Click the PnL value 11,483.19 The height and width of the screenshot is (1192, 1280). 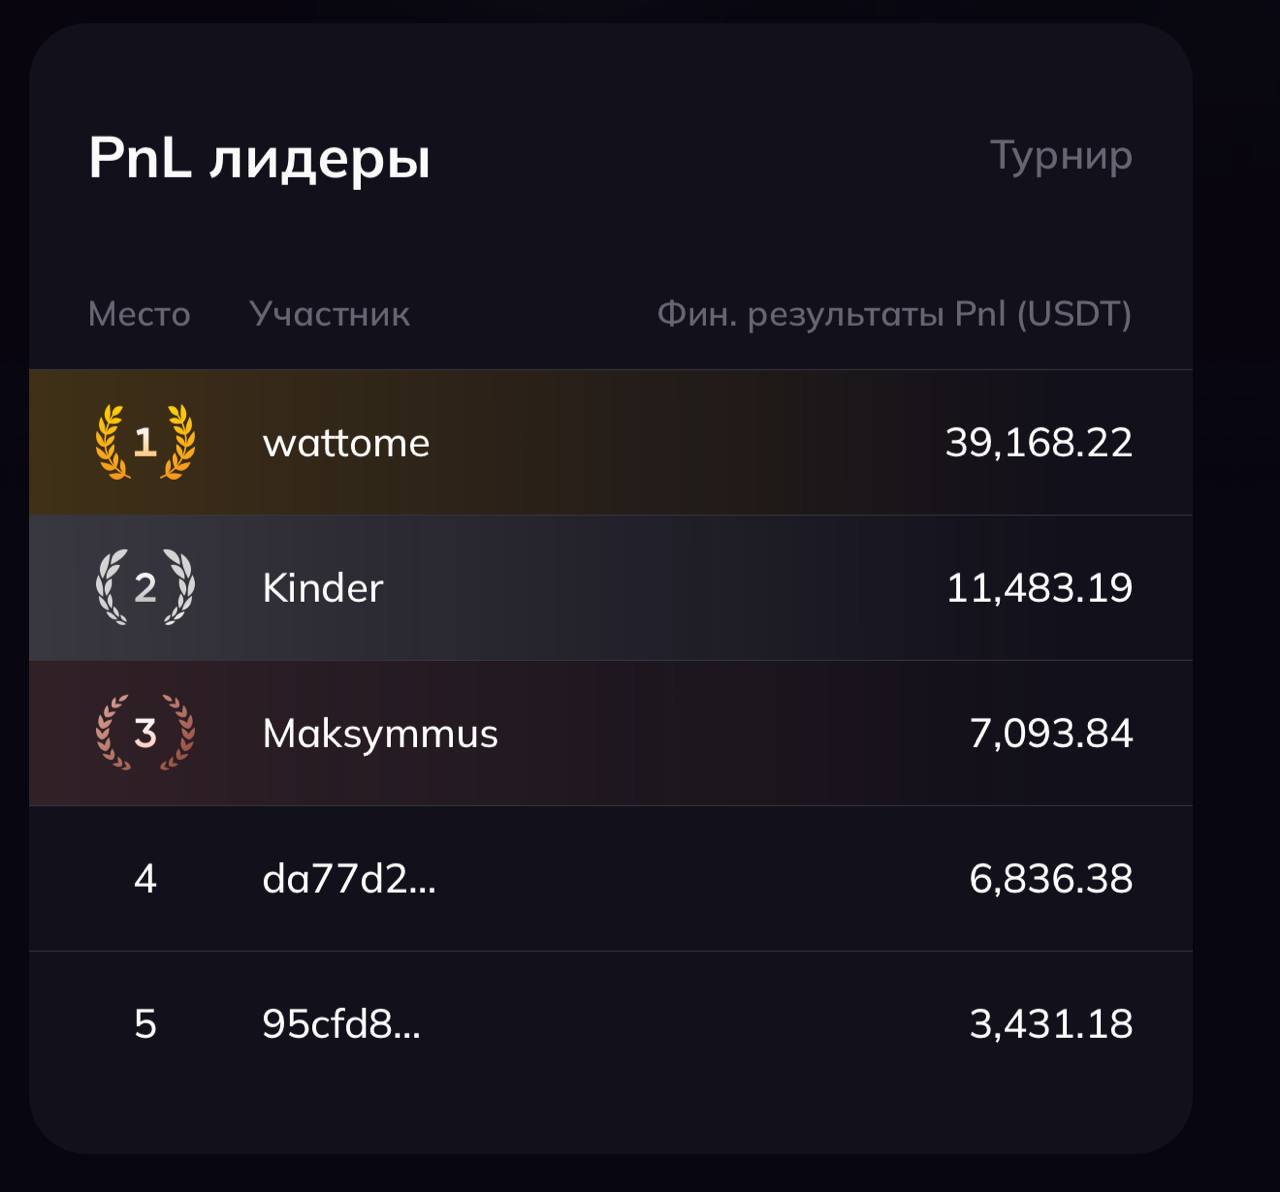click(1039, 588)
